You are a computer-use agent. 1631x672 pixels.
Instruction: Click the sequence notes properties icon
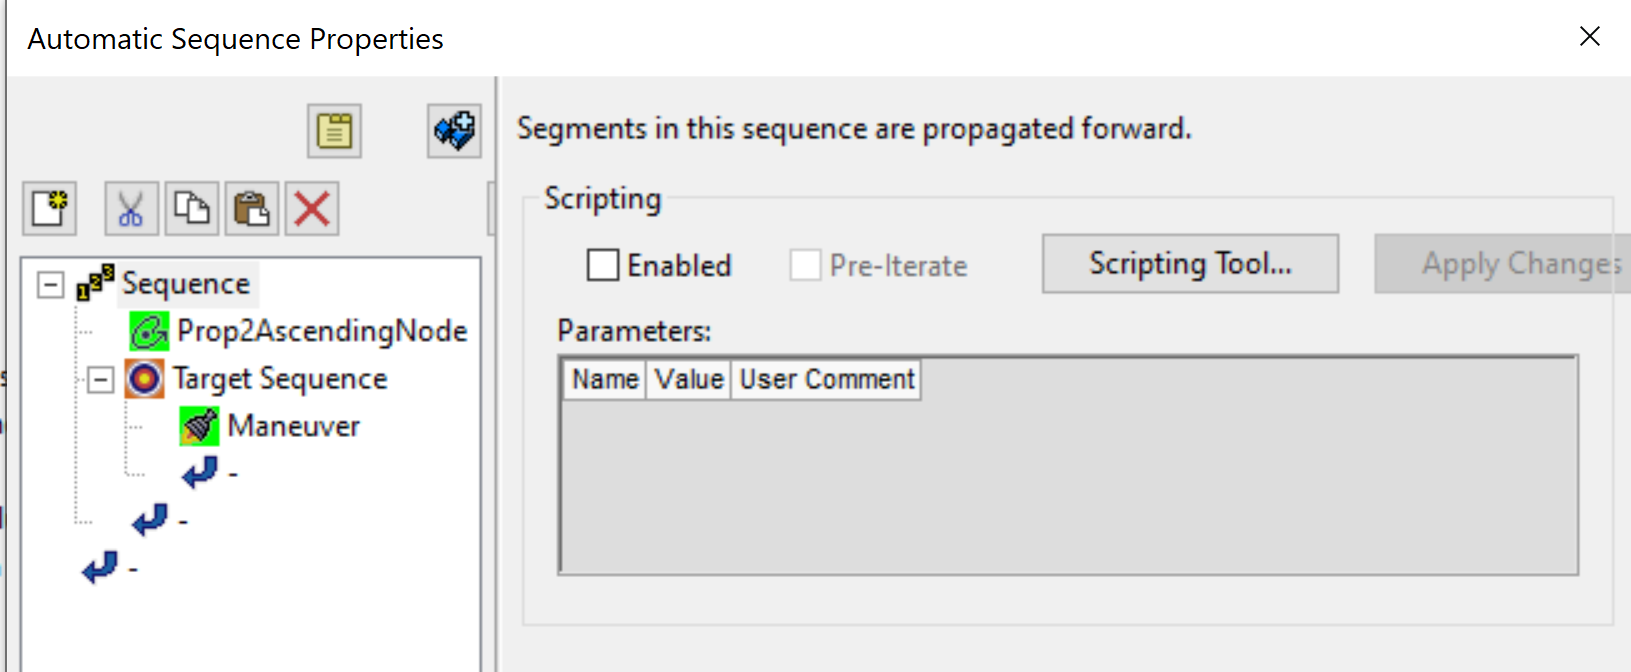point(334,131)
